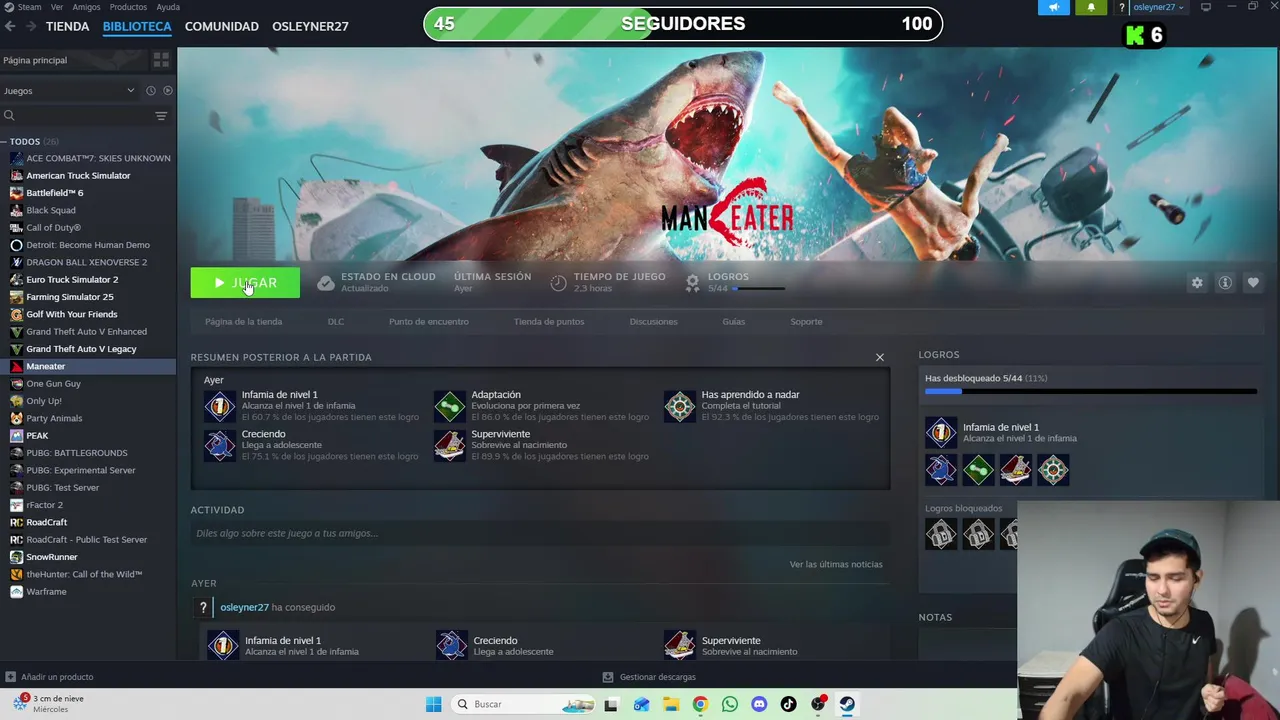
Task: Click the achievements gear icon beside Logros
Action: point(692,283)
